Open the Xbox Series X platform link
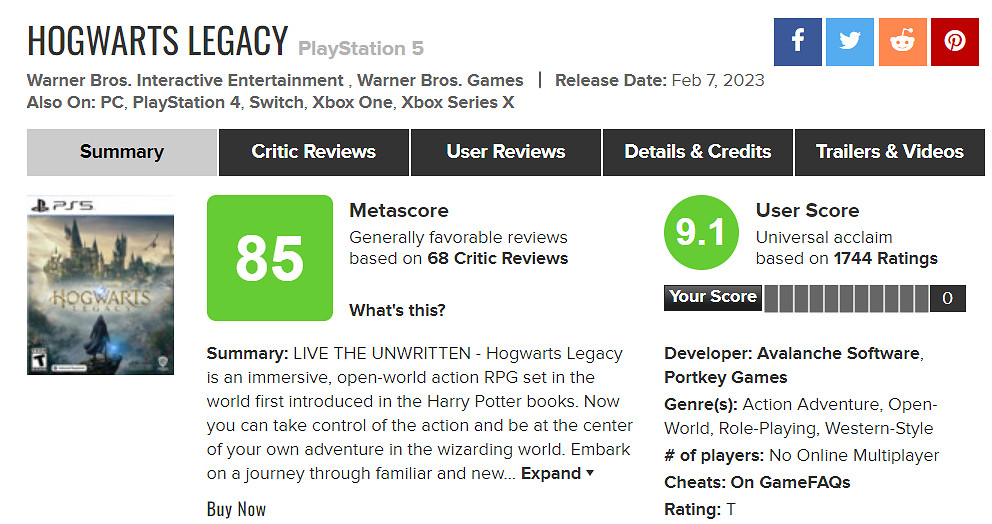992x524 pixels. pyautogui.click(x=458, y=102)
